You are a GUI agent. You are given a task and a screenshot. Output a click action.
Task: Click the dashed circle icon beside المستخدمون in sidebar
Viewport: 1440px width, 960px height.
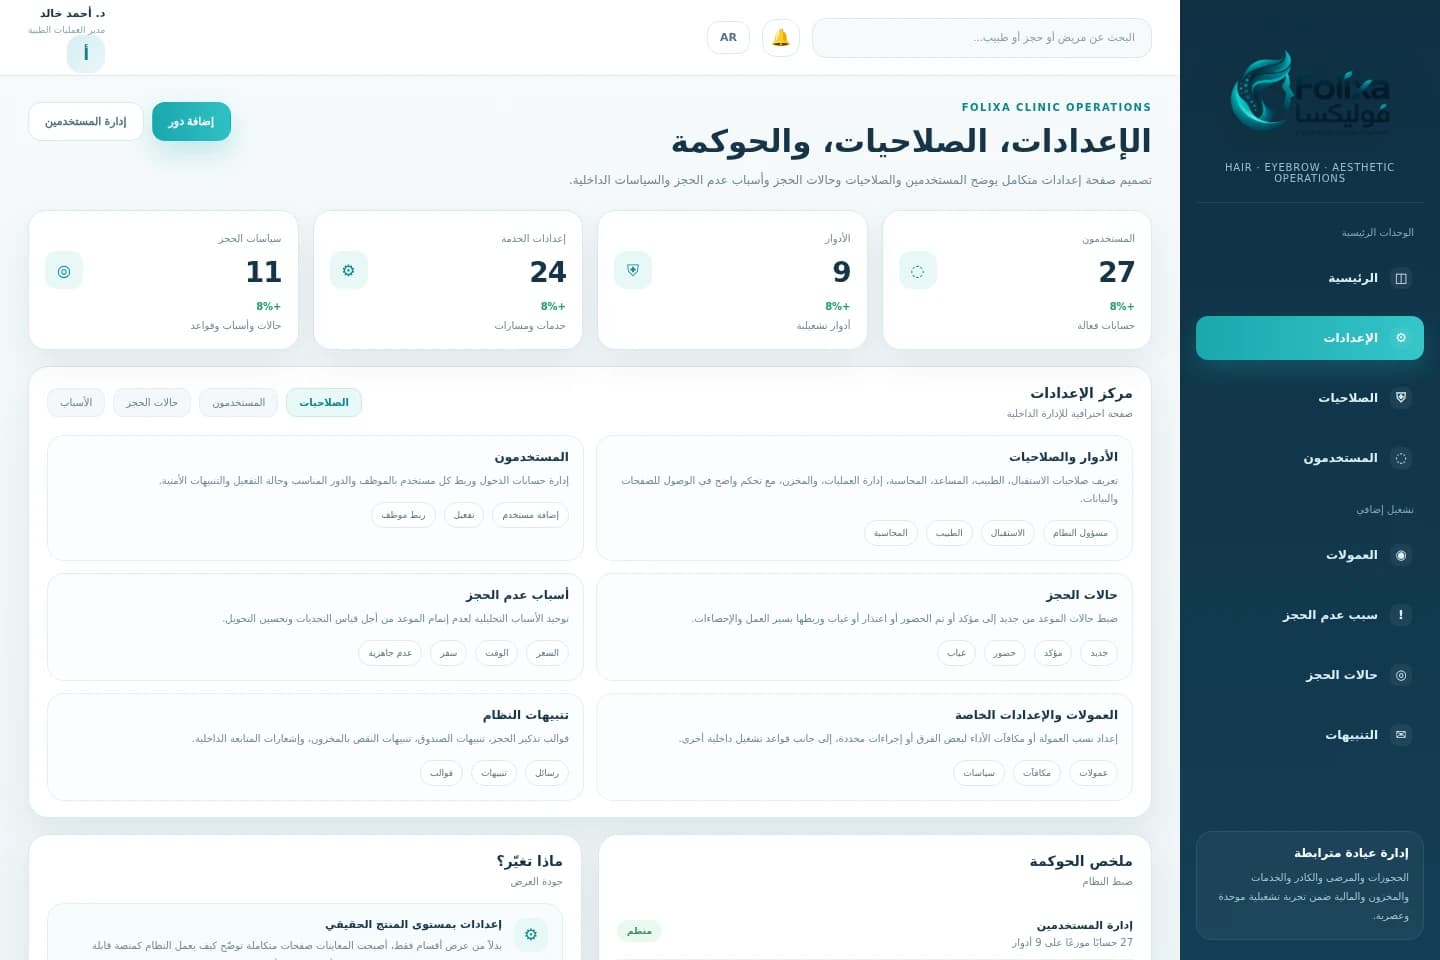click(1401, 458)
